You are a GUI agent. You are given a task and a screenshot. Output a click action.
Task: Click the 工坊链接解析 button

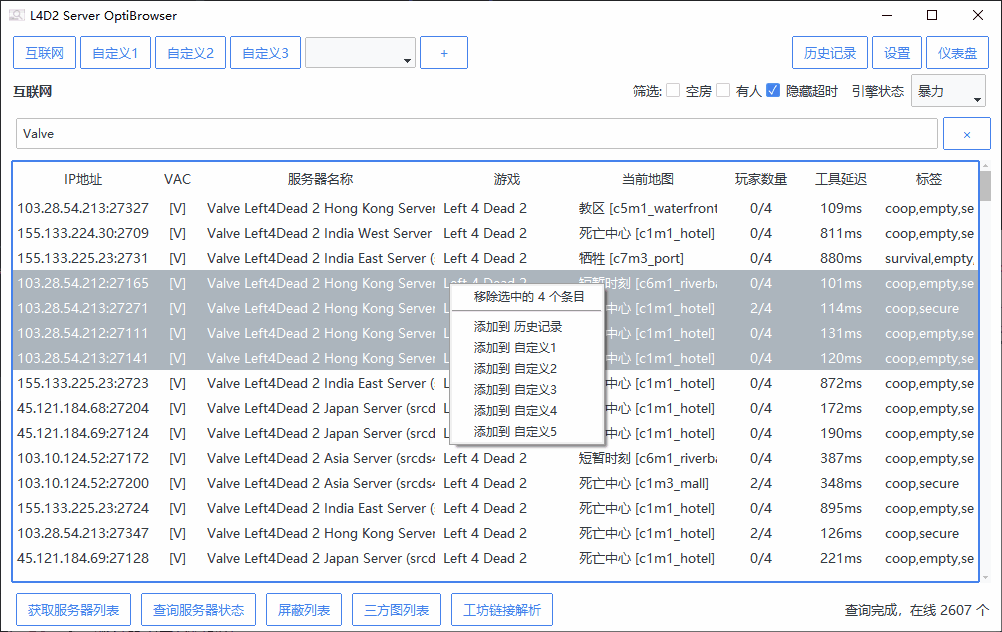(x=501, y=610)
